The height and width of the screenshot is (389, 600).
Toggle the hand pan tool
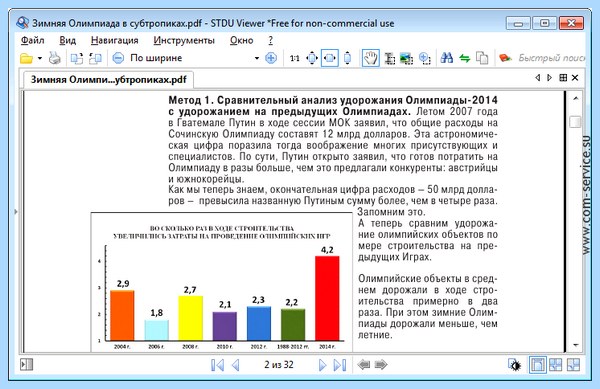pos(370,58)
